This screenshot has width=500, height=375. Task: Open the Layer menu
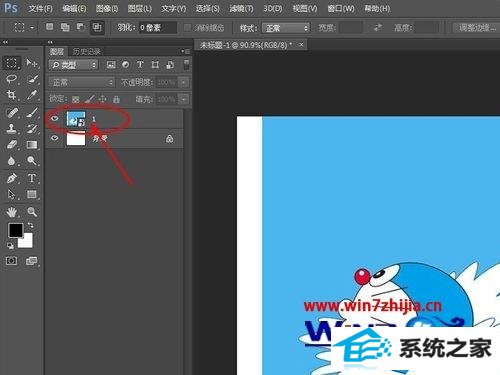140,8
